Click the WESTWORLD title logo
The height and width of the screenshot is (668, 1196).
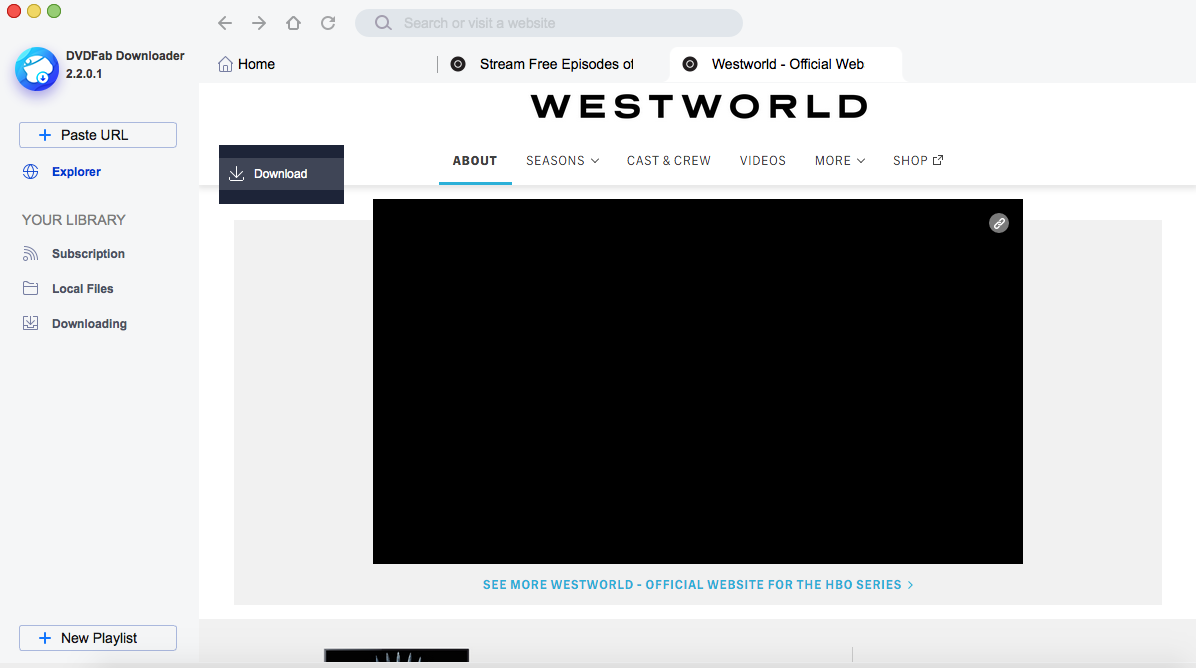coord(699,106)
